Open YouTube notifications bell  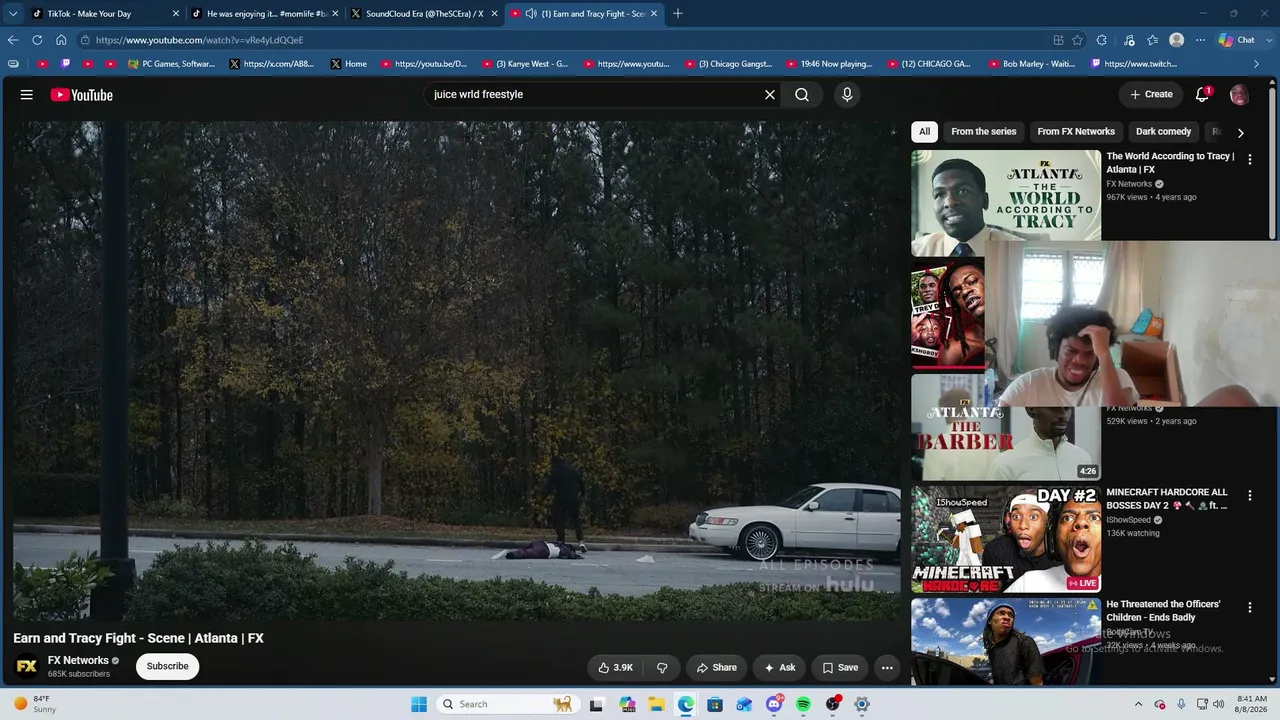pyautogui.click(x=1202, y=95)
